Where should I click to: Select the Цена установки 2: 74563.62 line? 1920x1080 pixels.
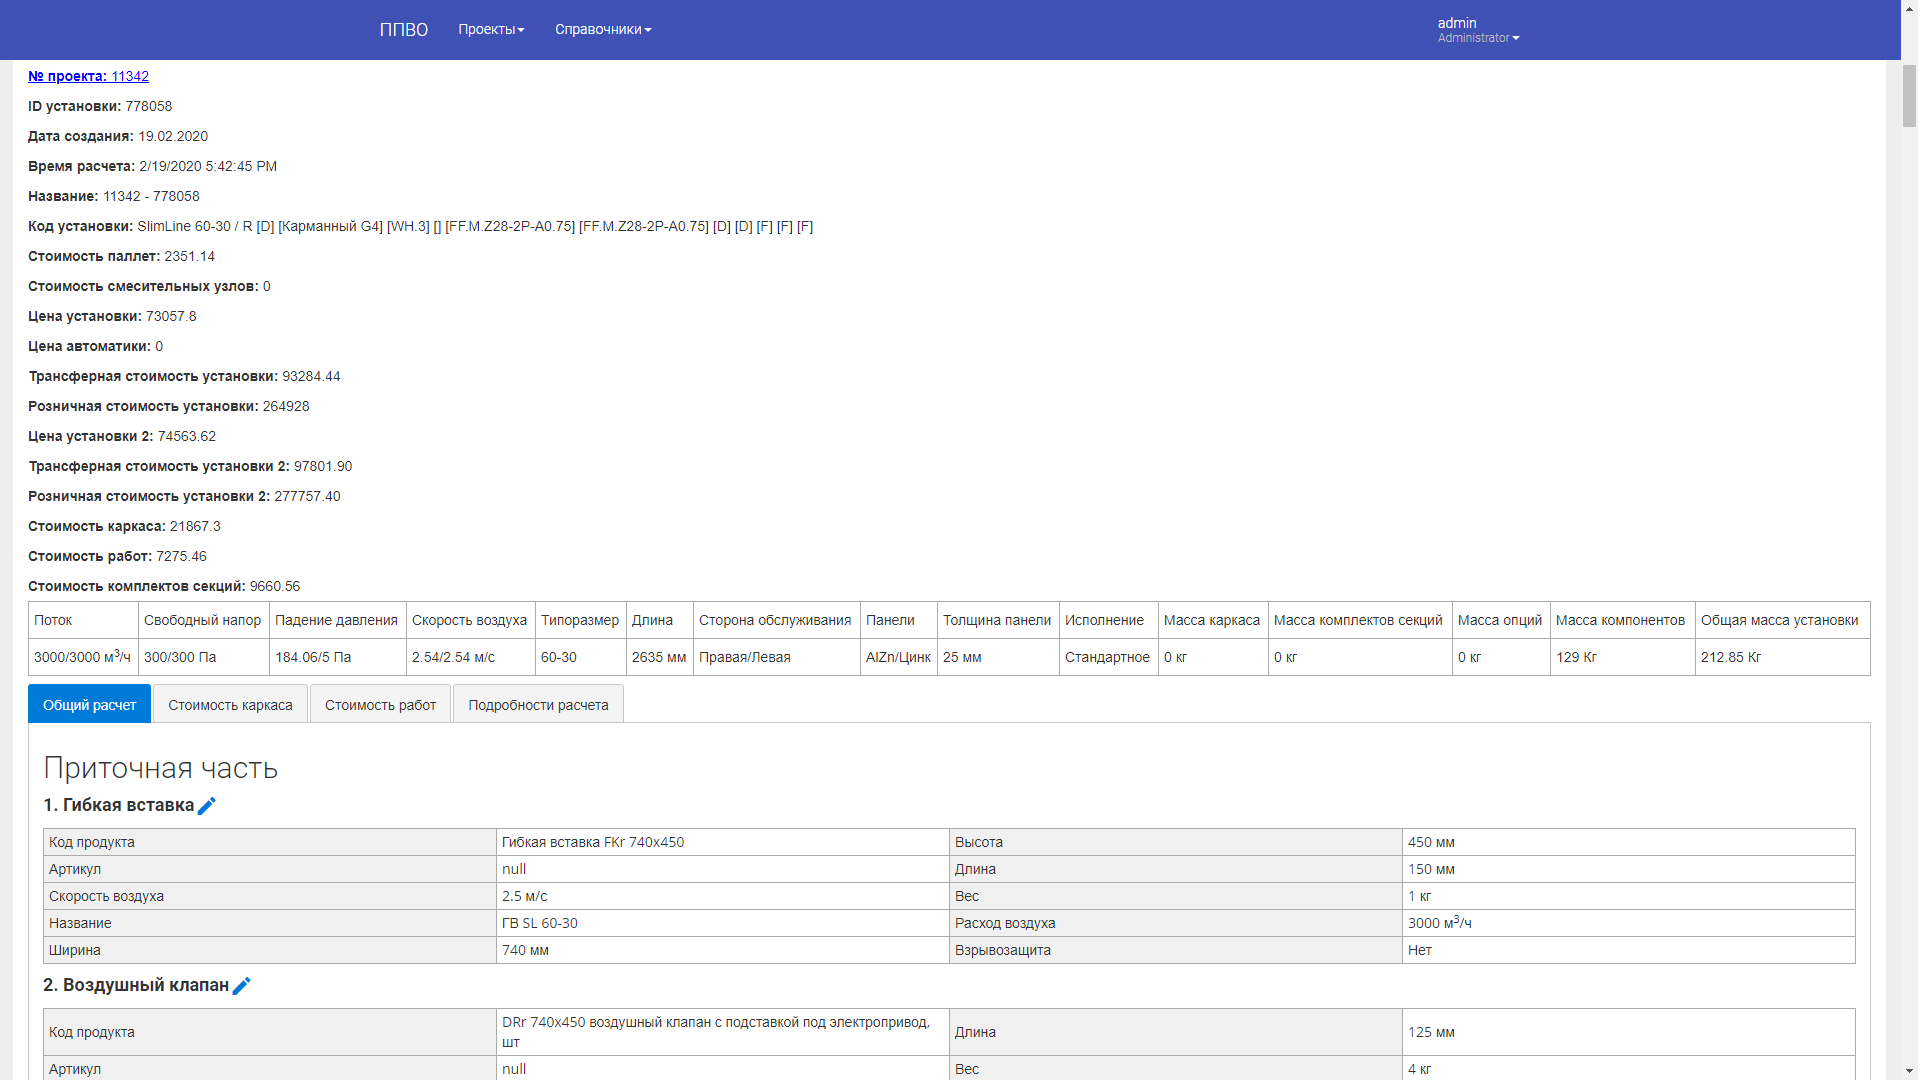click(x=122, y=436)
